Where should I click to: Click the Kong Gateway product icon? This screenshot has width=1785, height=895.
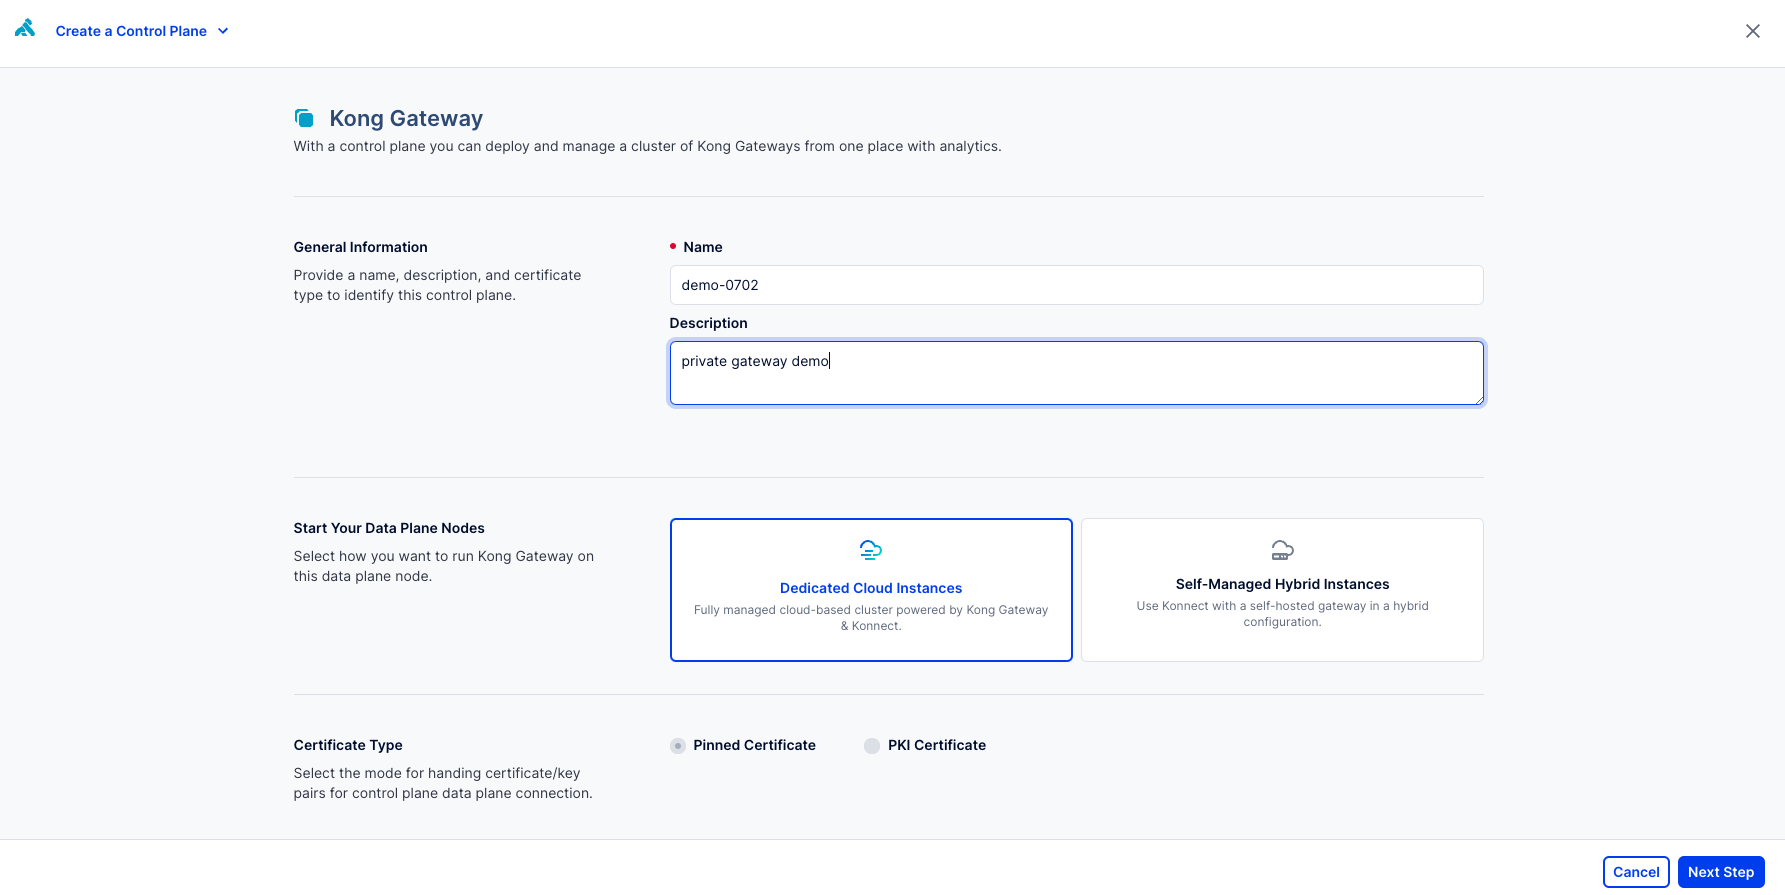click(x=304, y=118)
